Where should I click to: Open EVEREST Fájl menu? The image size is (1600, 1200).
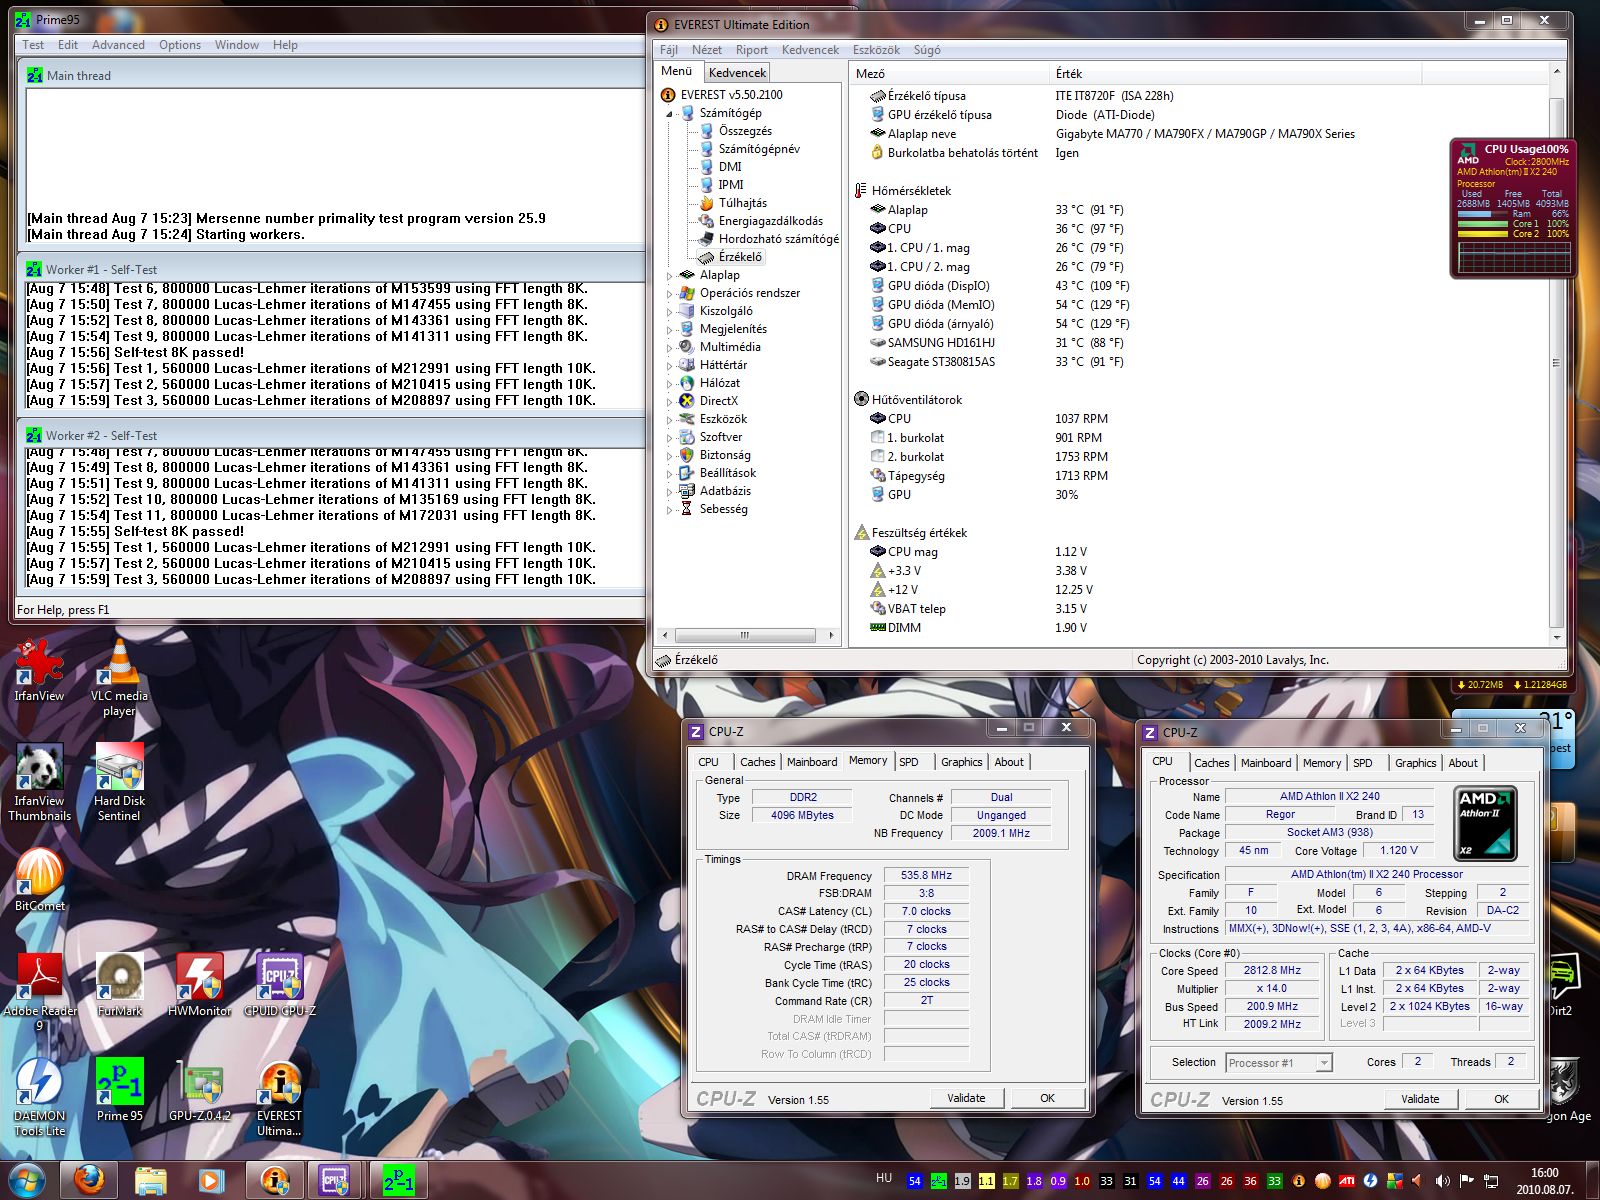(x=669, y=50)
